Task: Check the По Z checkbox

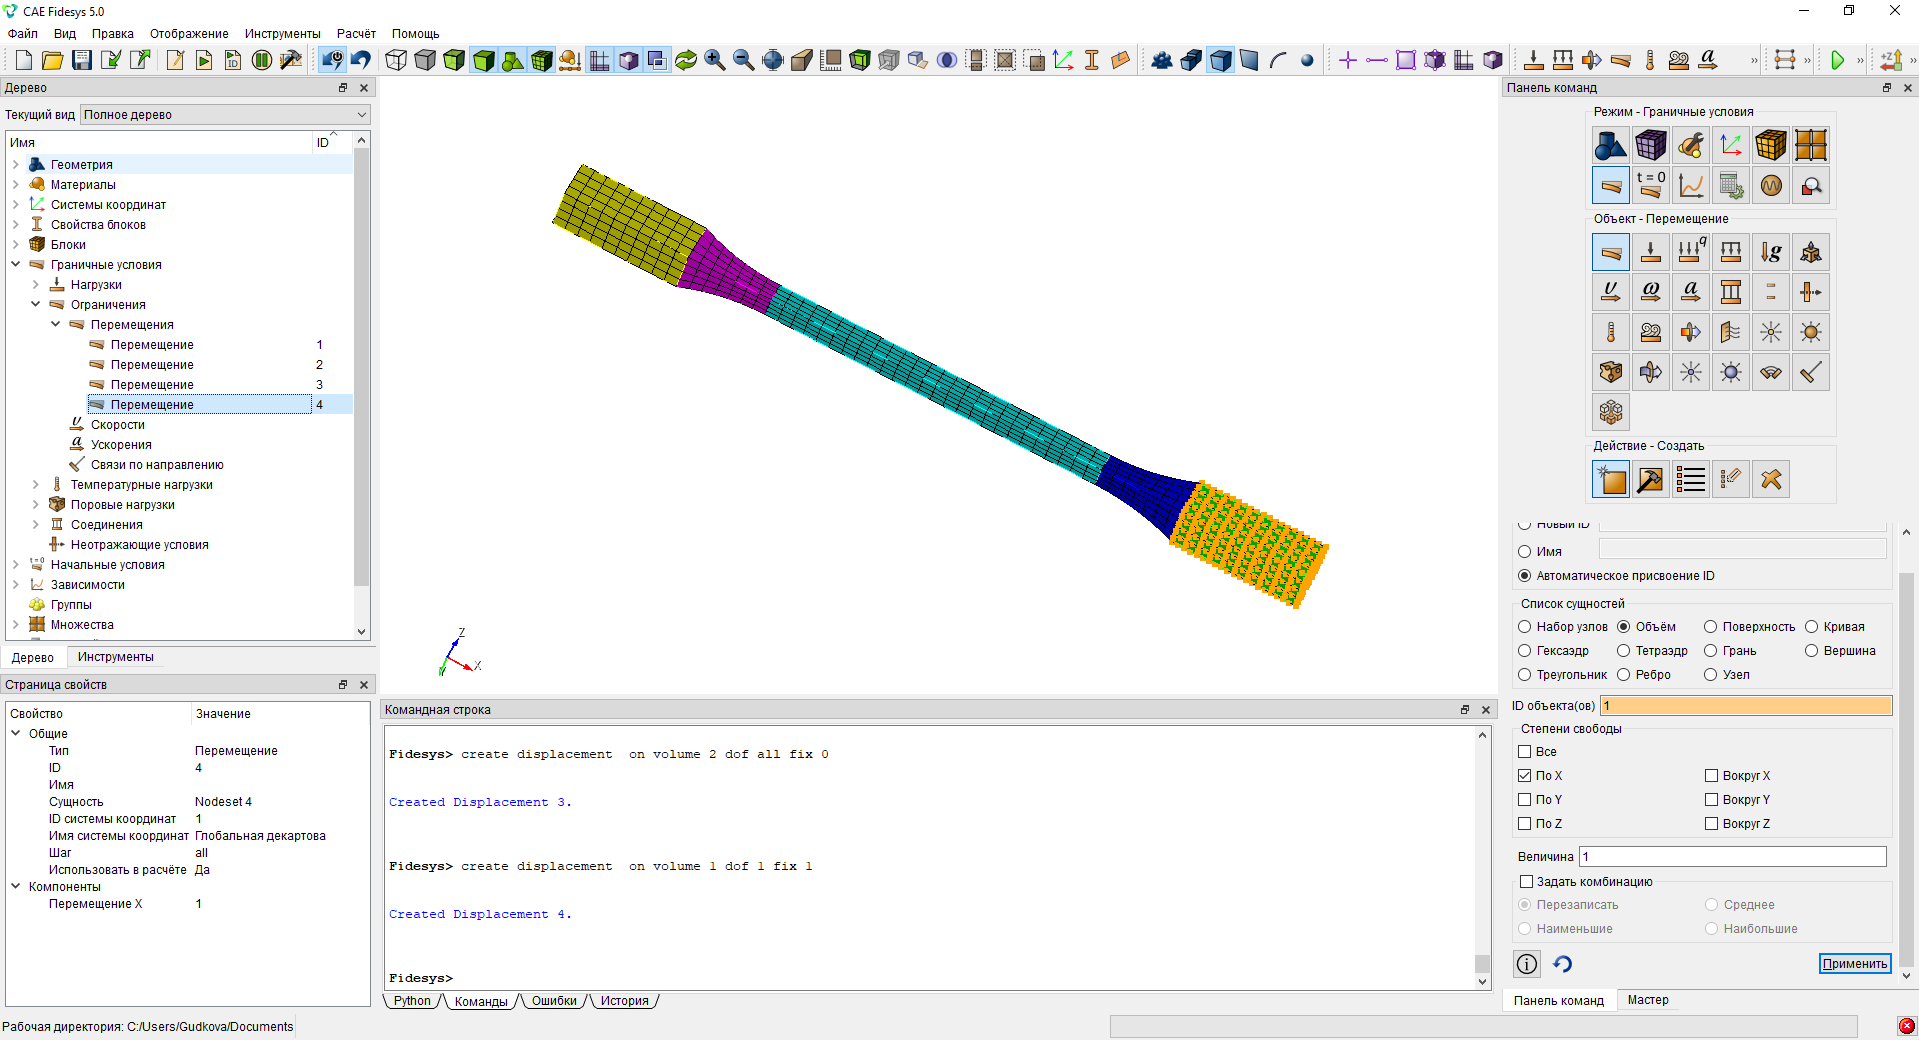Action: 1525,824
